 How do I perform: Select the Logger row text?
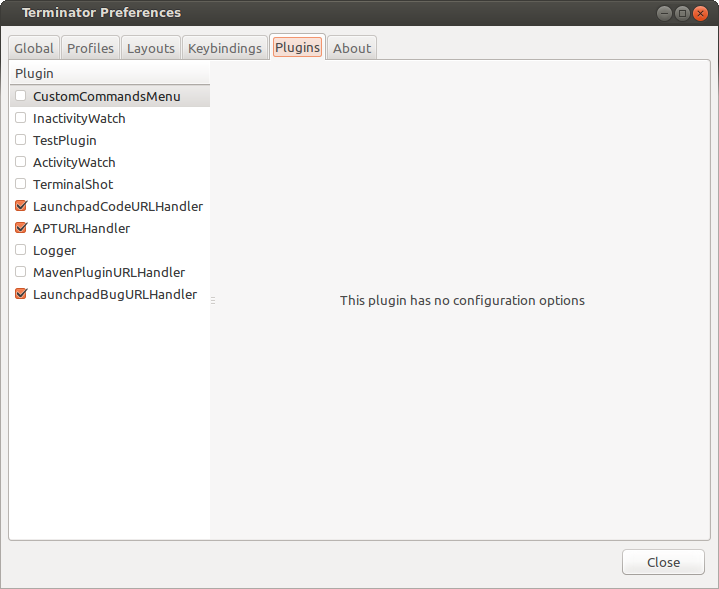click(x=55, y=250)
